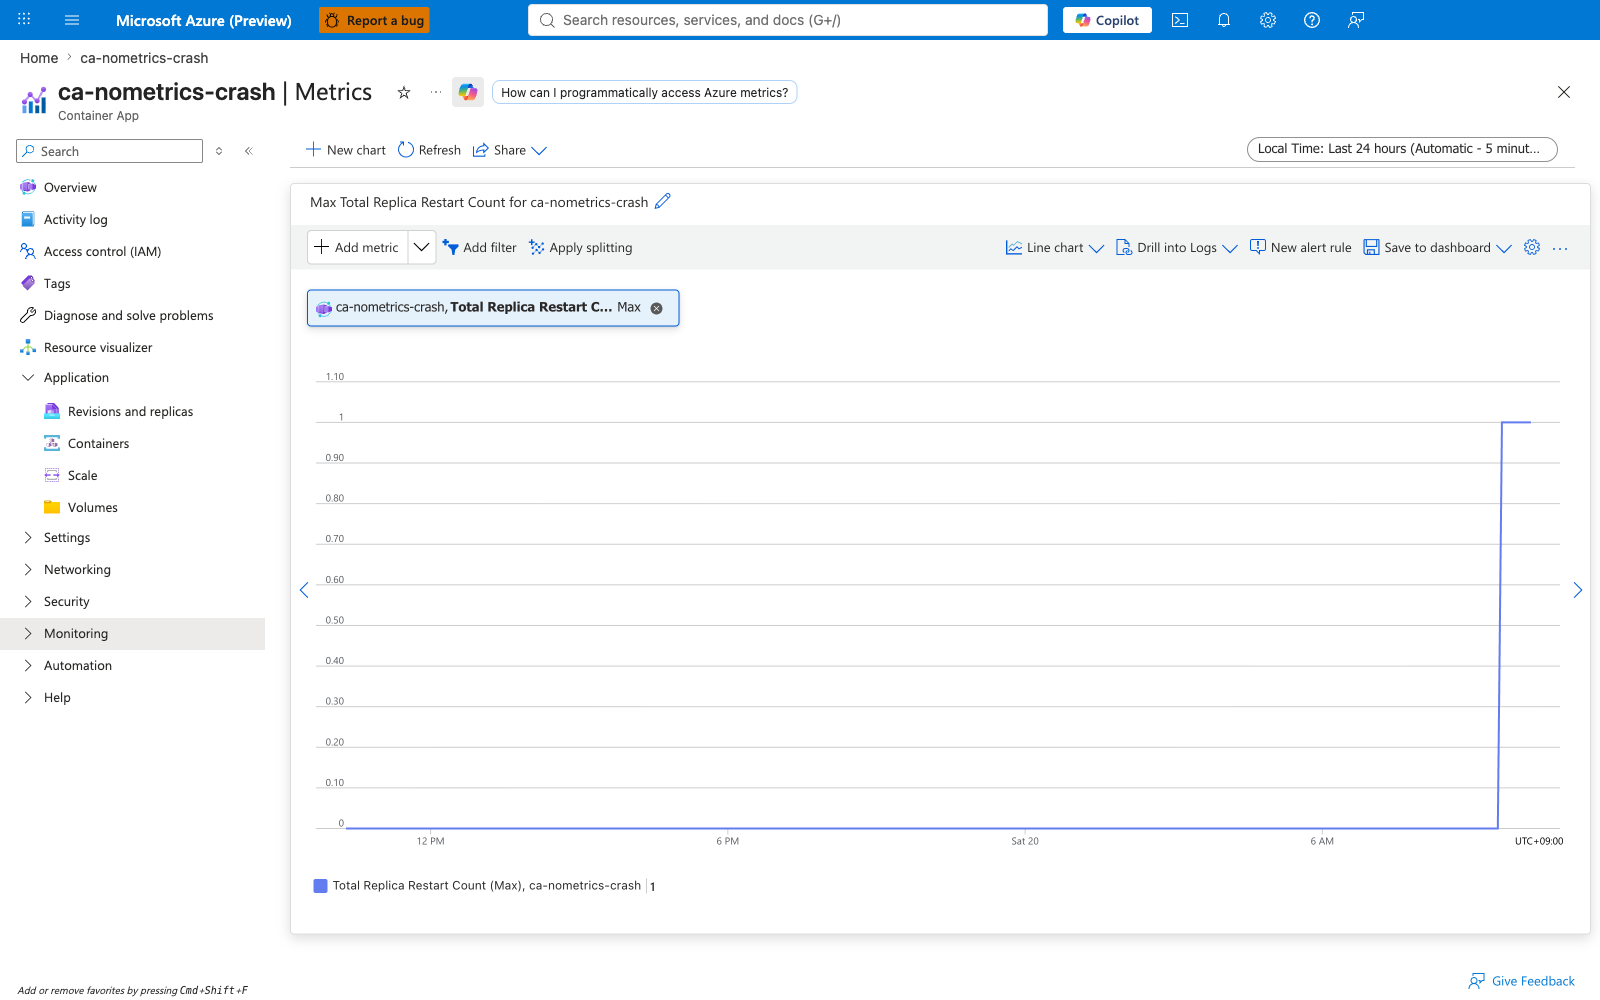Collapse the Application section
The image size is (1600, 1000).
tap(28, 377)
